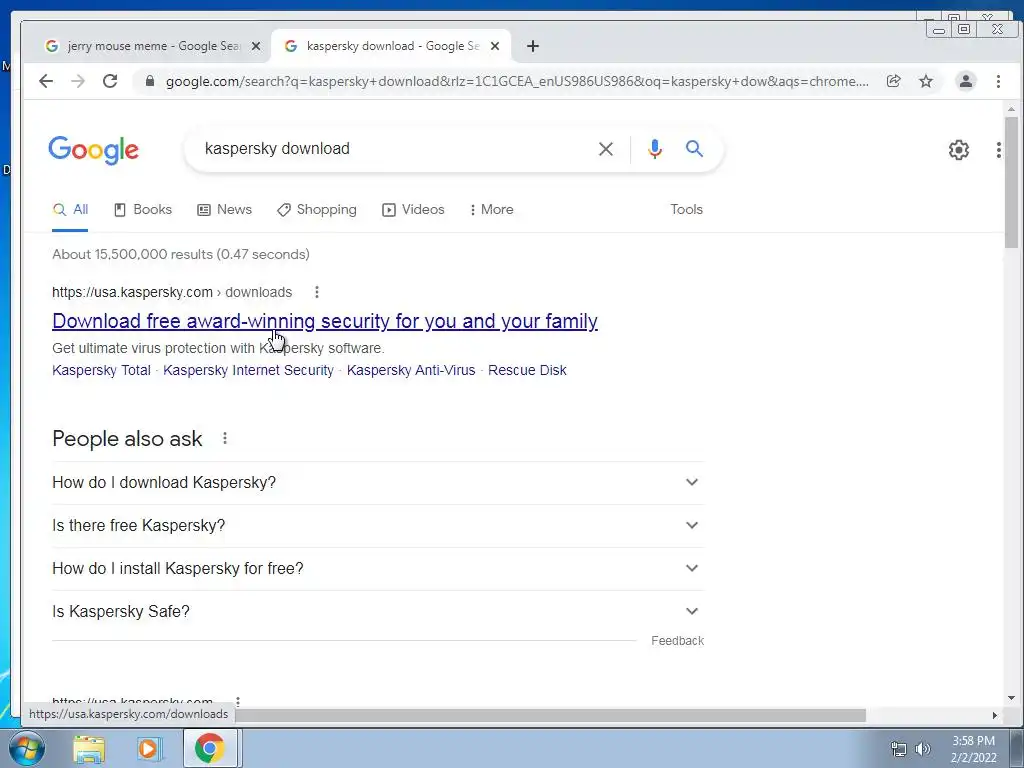Click the blue magnifier search icon
This screenshot has height=768, width=1024.
[694, 149]
